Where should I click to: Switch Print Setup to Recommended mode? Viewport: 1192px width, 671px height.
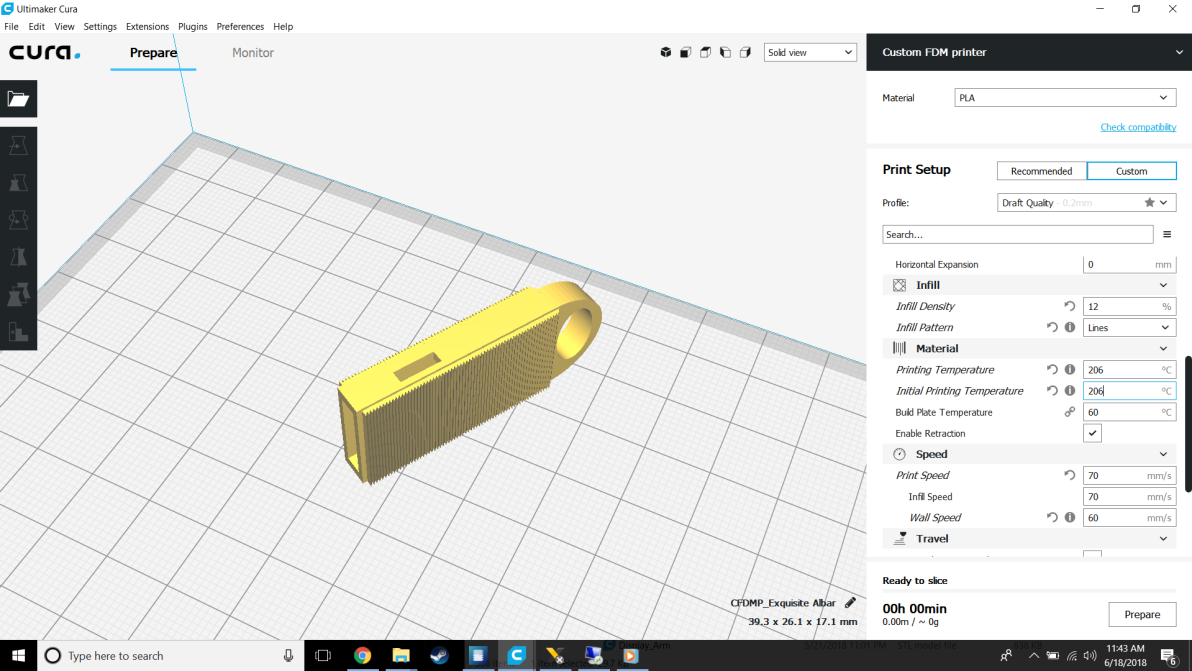pos(1041,171)
